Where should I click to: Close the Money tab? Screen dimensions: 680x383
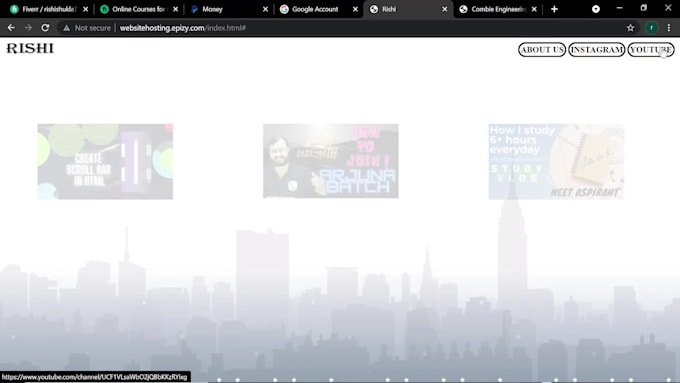pyautogui.click(x=265, y=9)
